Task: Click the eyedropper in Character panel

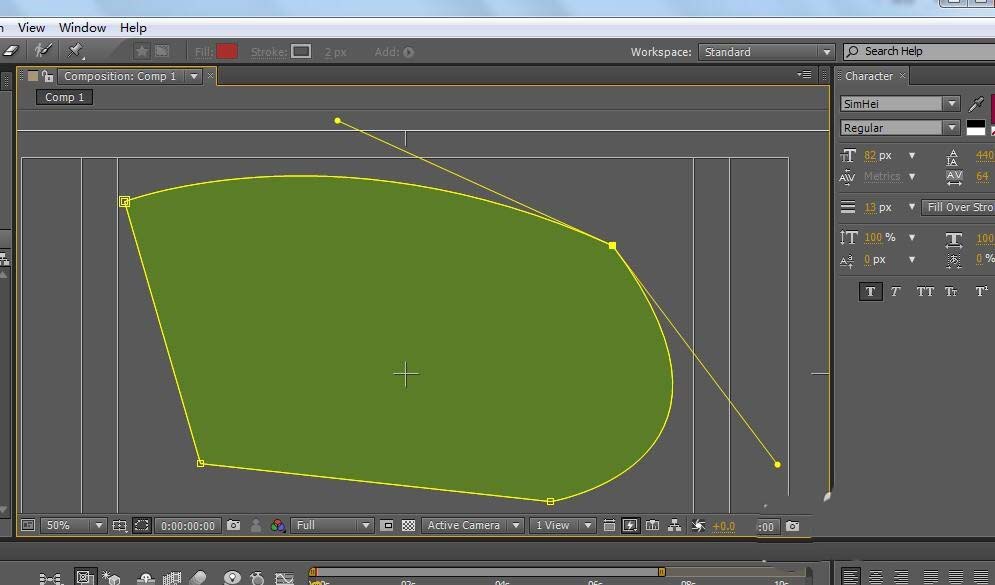Action: pyautogui.click(x=977, y=104)
